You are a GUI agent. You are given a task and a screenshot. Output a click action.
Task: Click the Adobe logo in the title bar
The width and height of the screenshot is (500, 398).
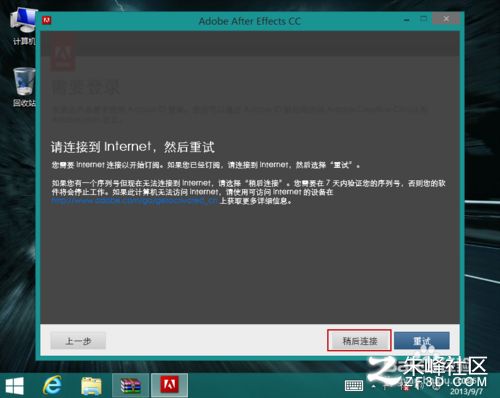[x=47, y=20]
